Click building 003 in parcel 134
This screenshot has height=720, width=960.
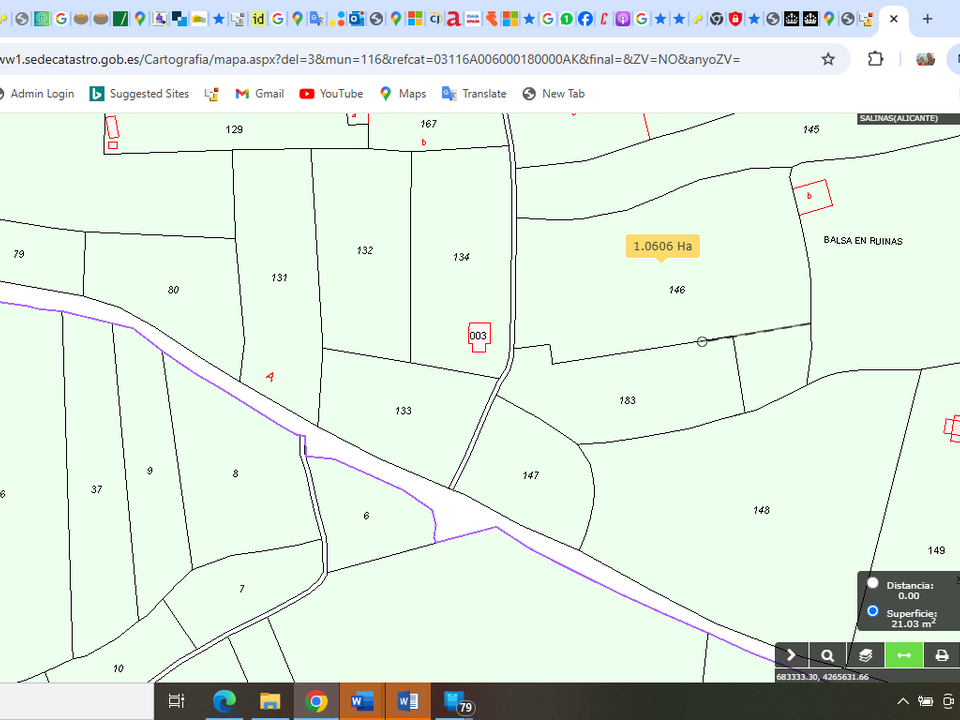(x=478, y=336)
